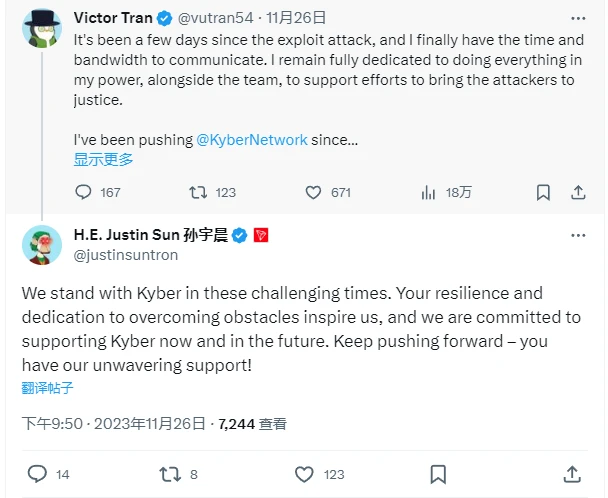608x498 pixels.
Task: Like Victor Tran's tweet
Action: (x=313, y=192)
